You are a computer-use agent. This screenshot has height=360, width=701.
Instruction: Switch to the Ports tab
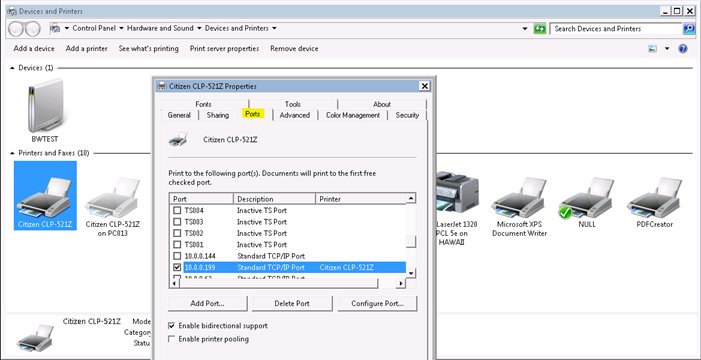[x=253, y=114]
